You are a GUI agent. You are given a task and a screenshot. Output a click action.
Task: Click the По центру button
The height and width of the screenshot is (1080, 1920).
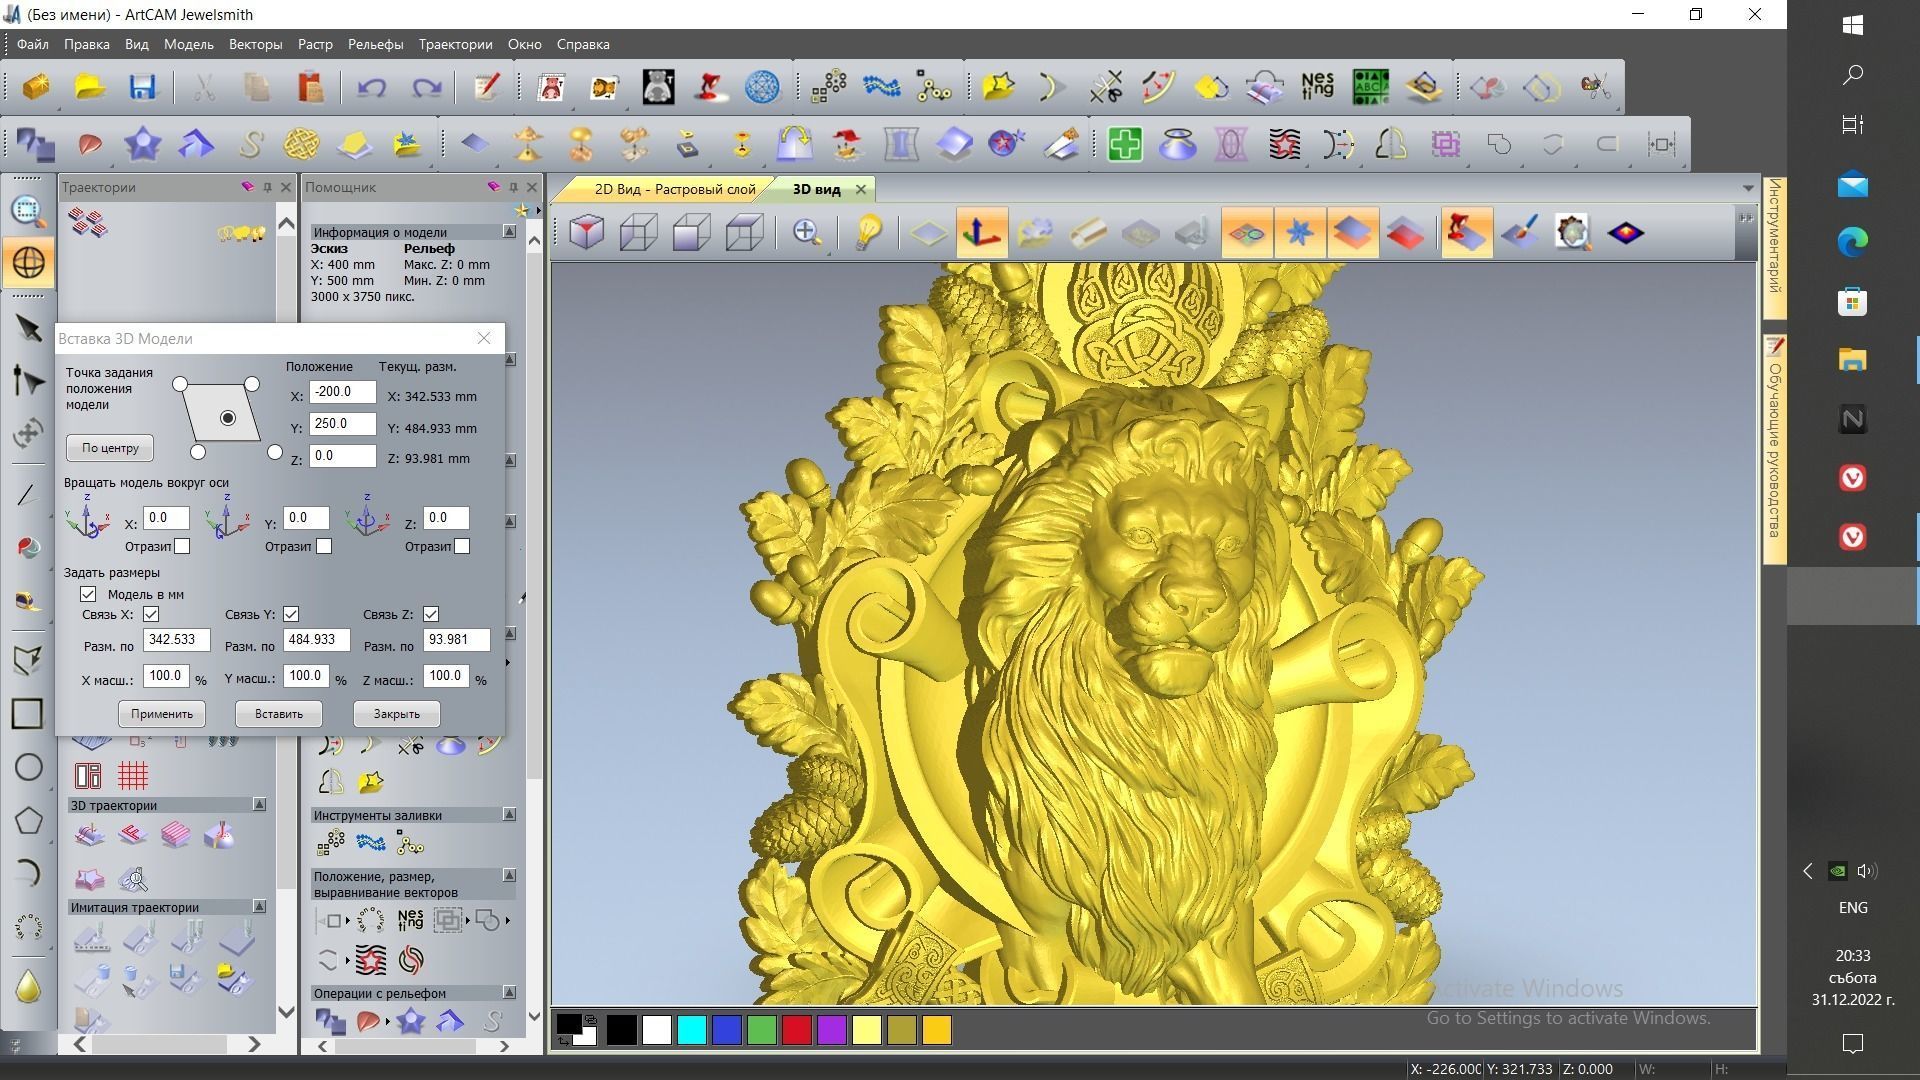(x=110, y=448)
